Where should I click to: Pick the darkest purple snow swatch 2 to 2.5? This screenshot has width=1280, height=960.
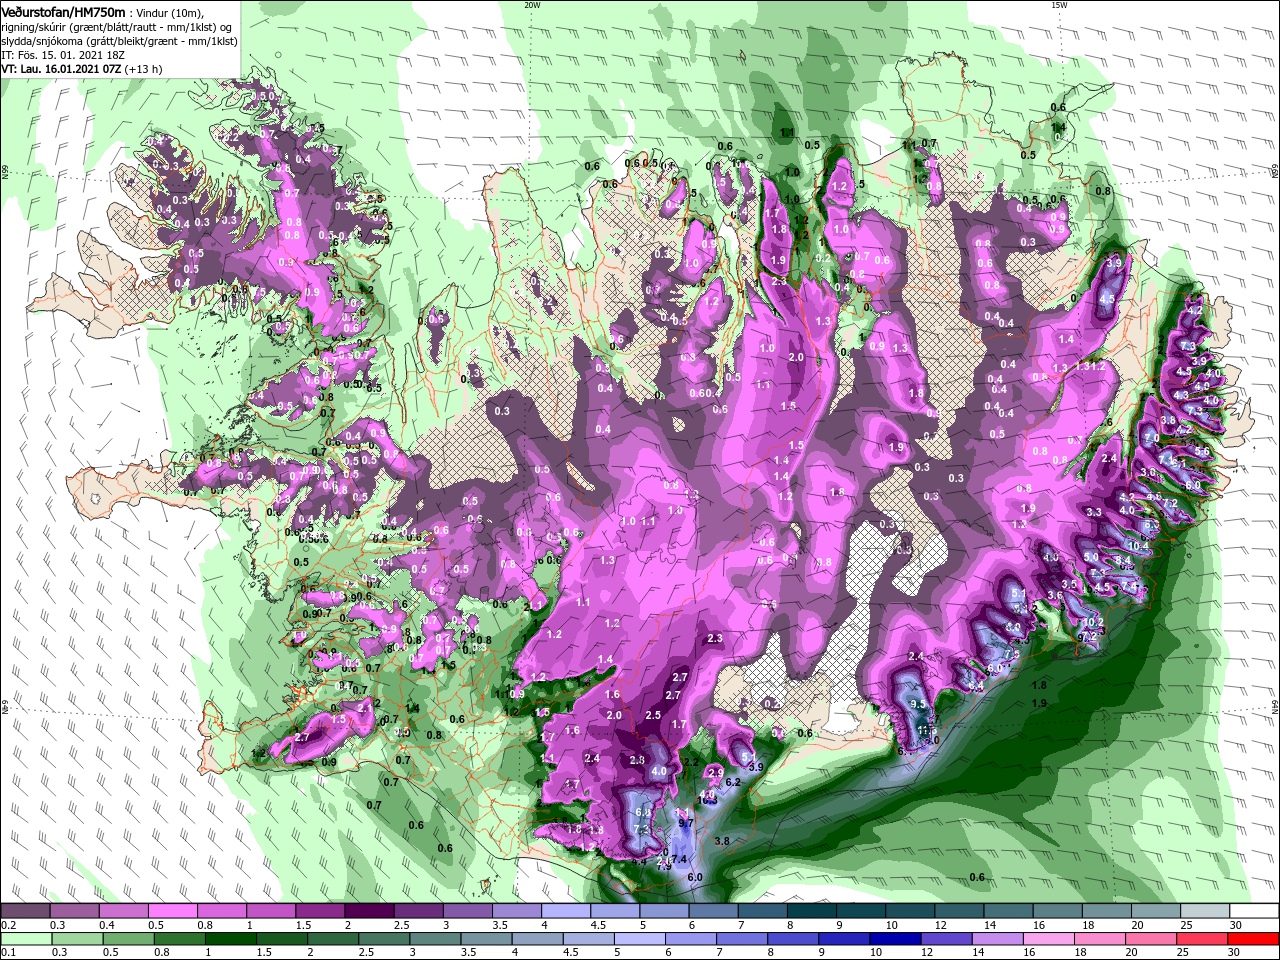[x=368, y=911]
